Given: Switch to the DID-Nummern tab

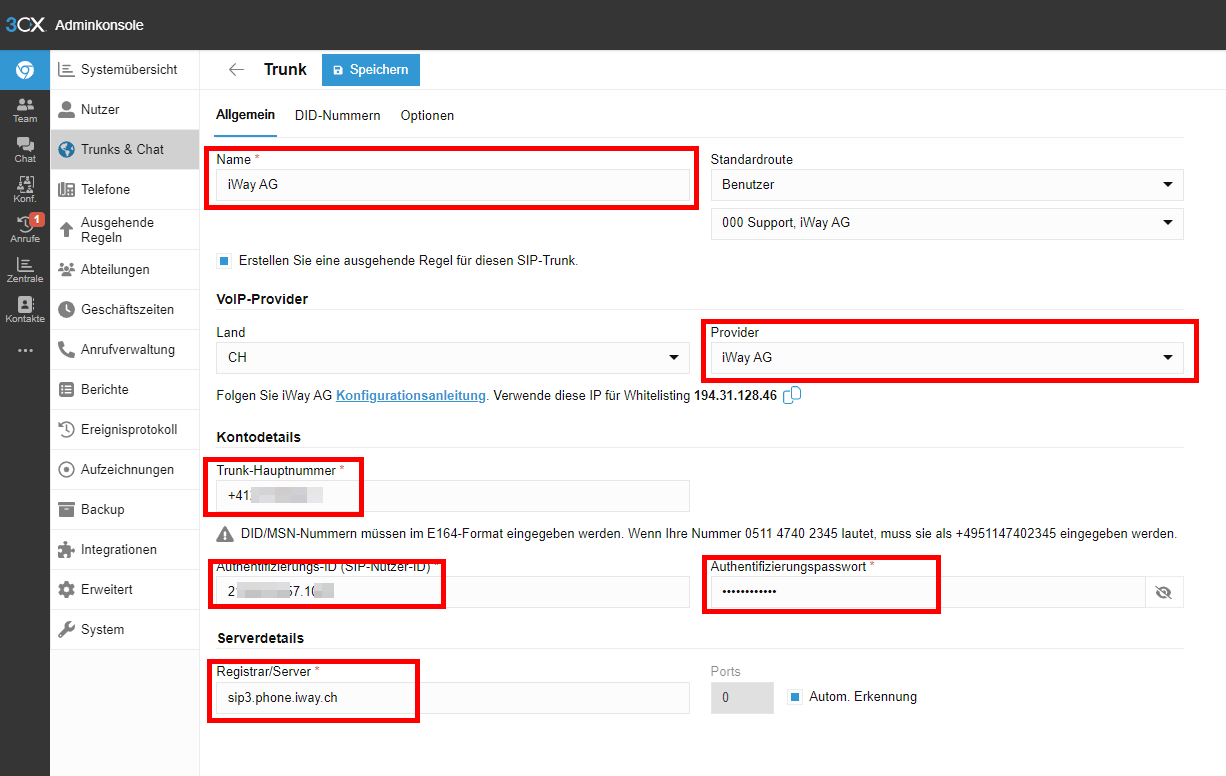Looking at the screenshot, I should pos(338,116).
